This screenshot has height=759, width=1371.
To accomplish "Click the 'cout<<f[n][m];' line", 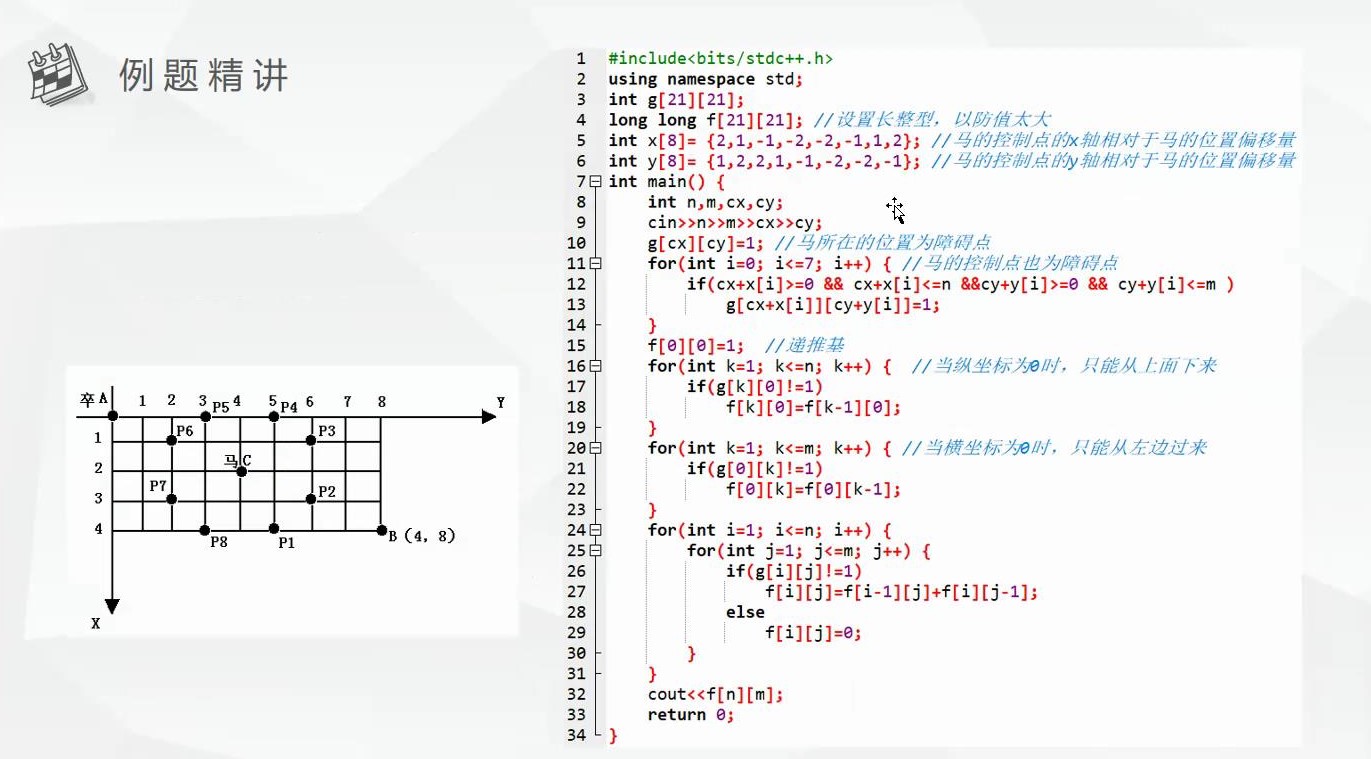I will [x=715, y=694].
